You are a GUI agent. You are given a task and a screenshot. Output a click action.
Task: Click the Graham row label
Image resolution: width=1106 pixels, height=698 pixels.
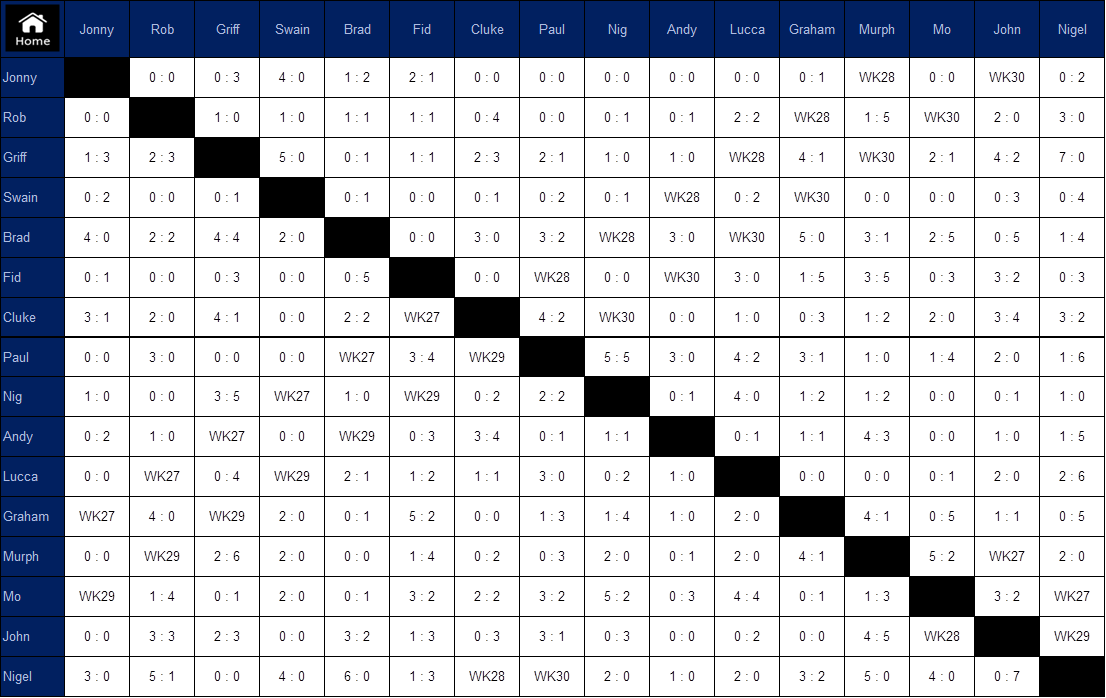pos(32,516)
